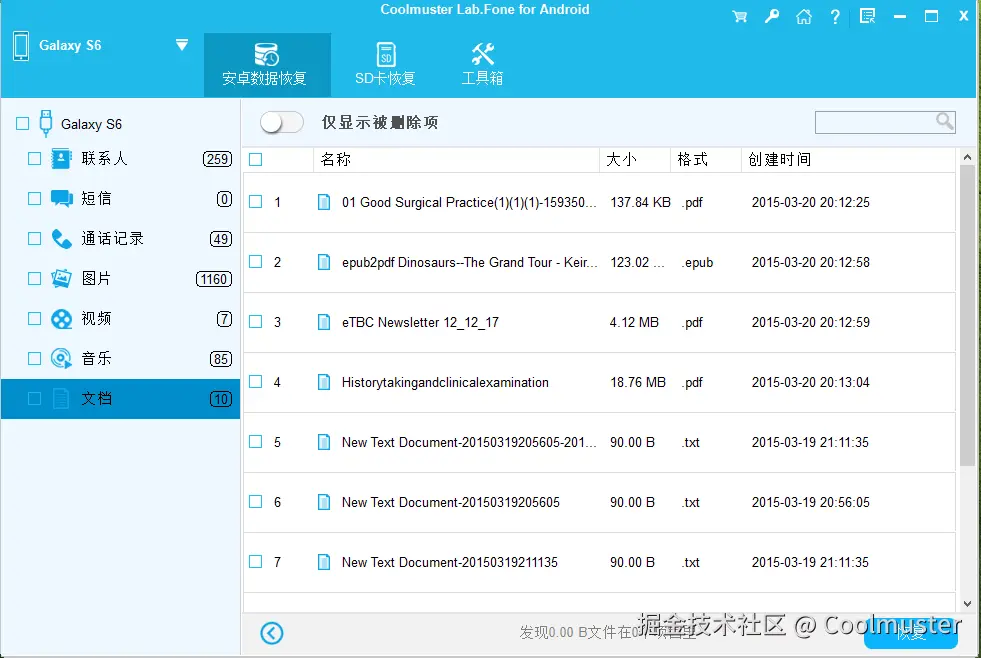
Task: Select file name Historytakingandclinicalexamination
Action: pyautogui.click(x=445, y=382)
